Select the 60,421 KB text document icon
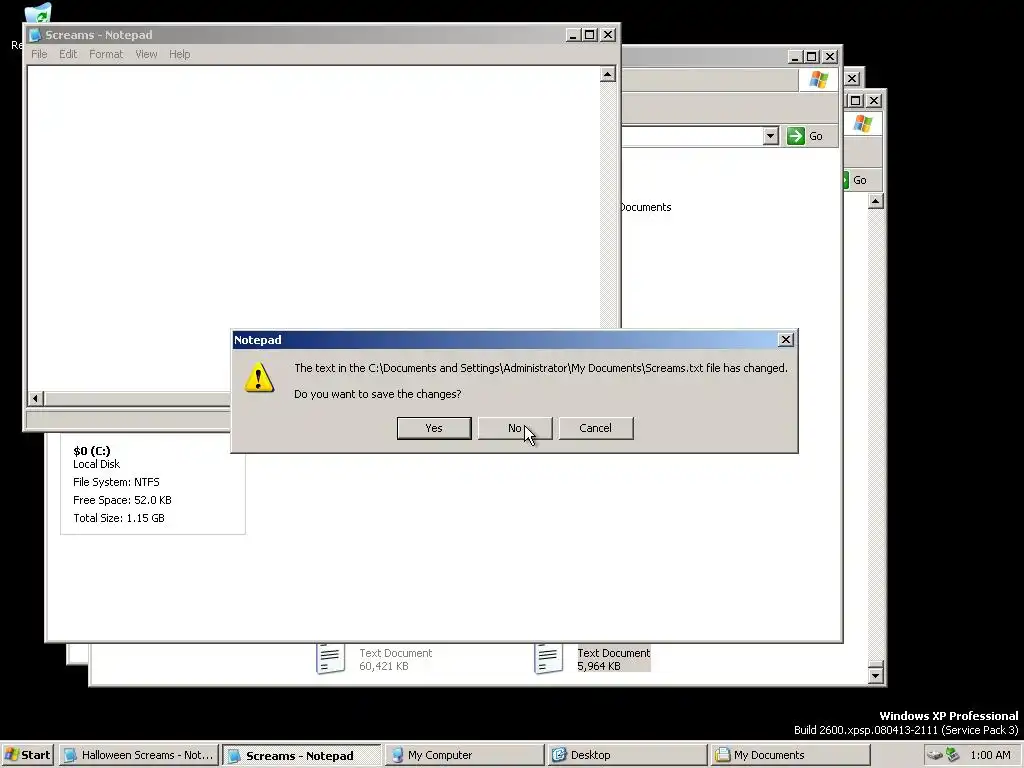Viewport: 1024px width, 768px height. pyautogui.click(x=330, y=658)
